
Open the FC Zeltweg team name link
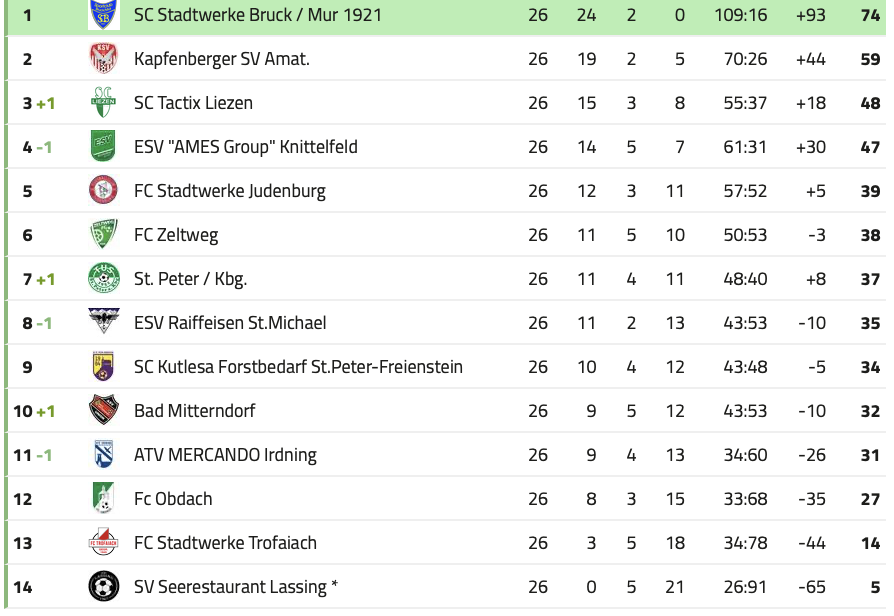[176, 234]
